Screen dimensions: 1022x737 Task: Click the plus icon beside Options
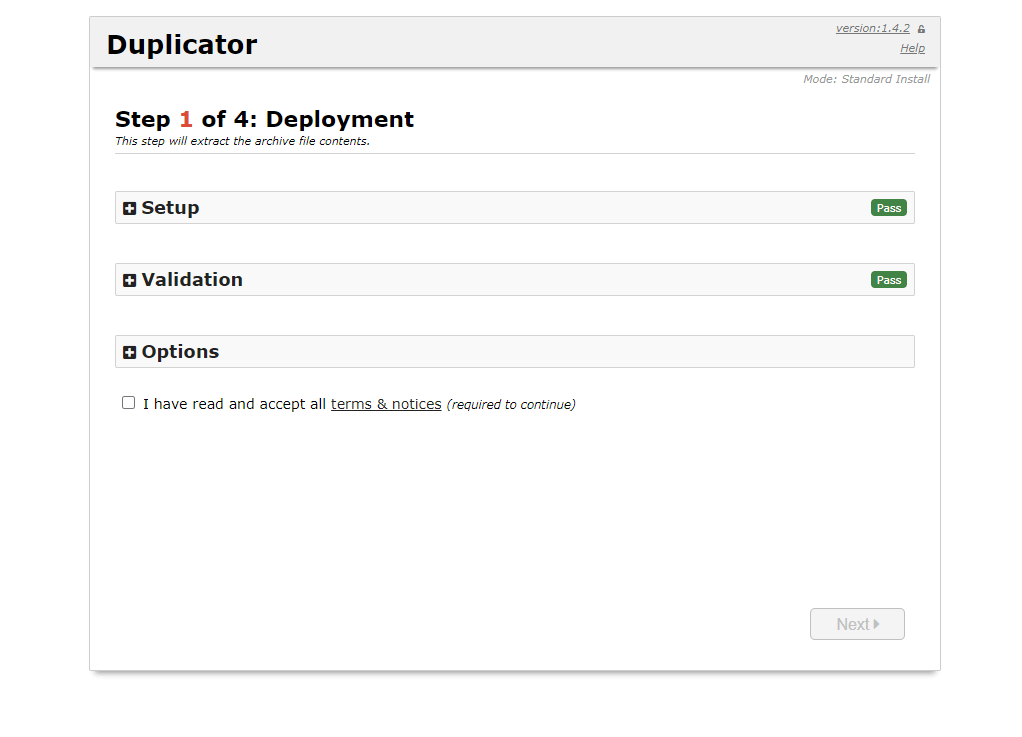(129, 353)
